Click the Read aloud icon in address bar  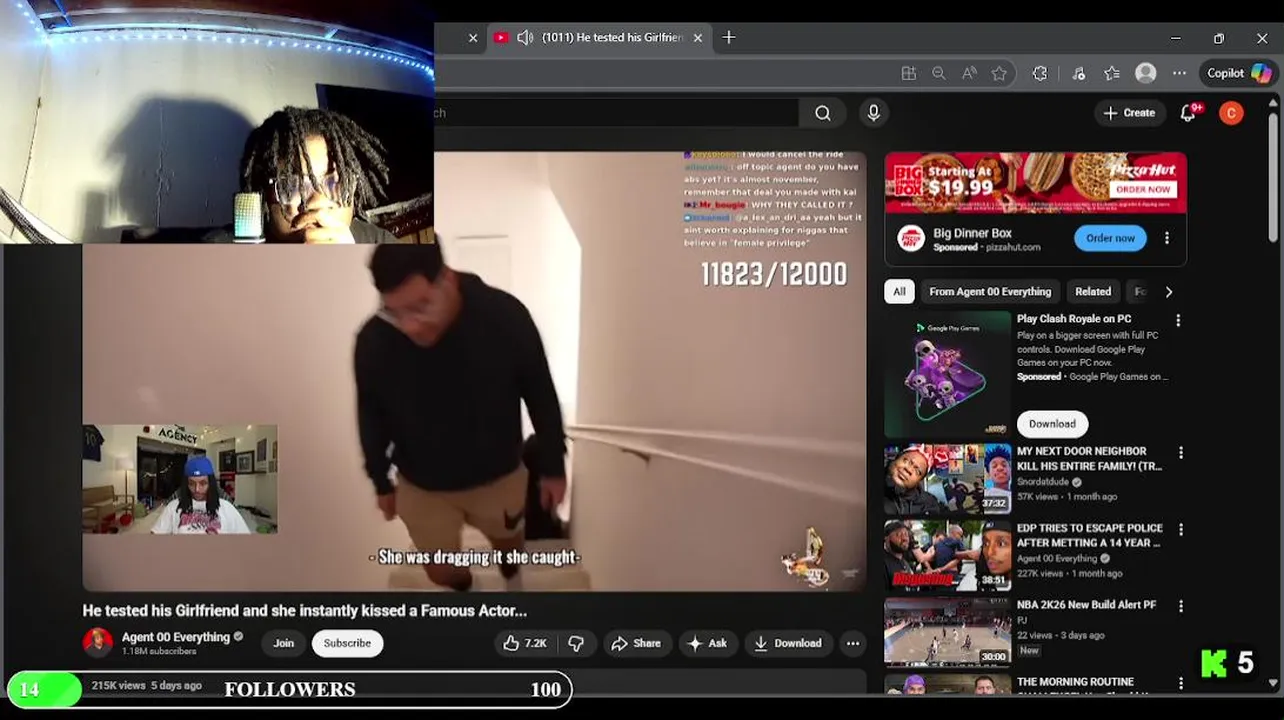coord(969,73)
